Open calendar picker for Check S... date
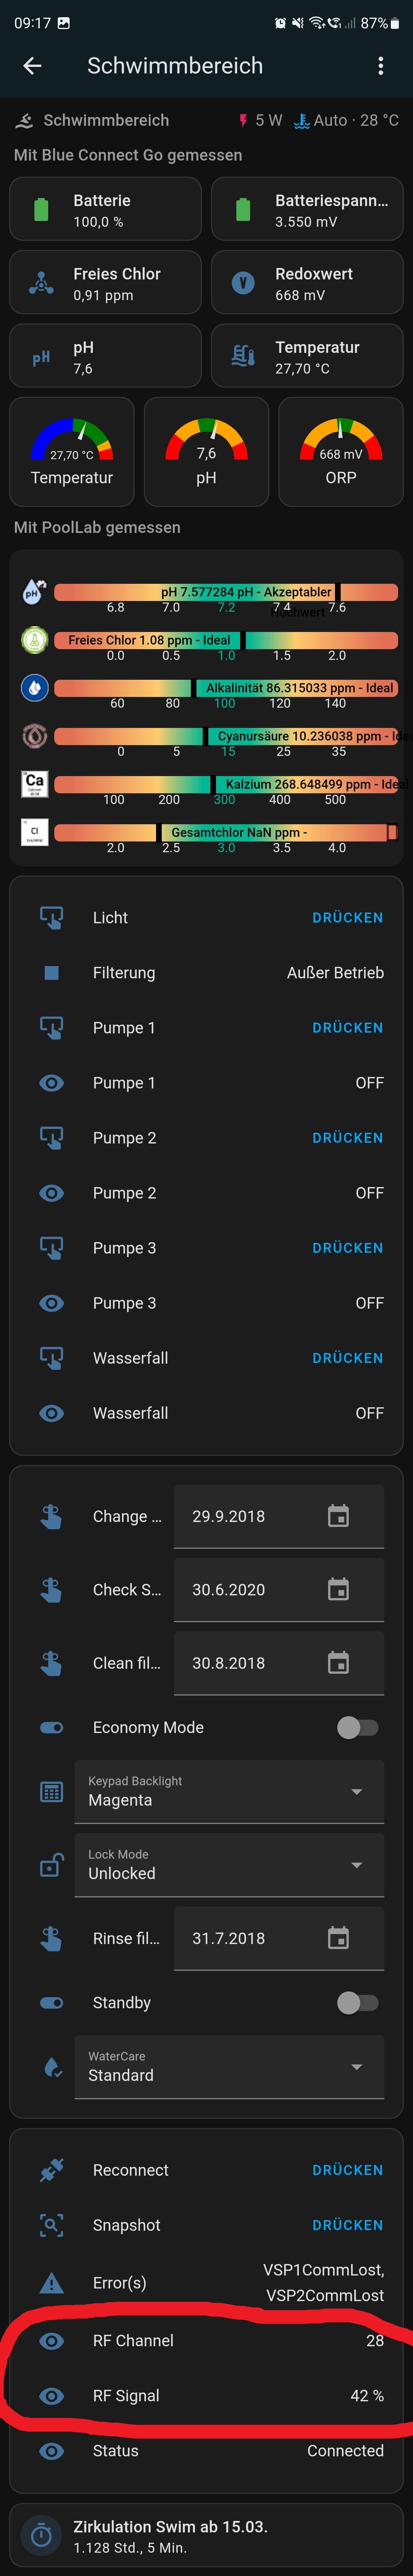 [x=338, y=1589]
